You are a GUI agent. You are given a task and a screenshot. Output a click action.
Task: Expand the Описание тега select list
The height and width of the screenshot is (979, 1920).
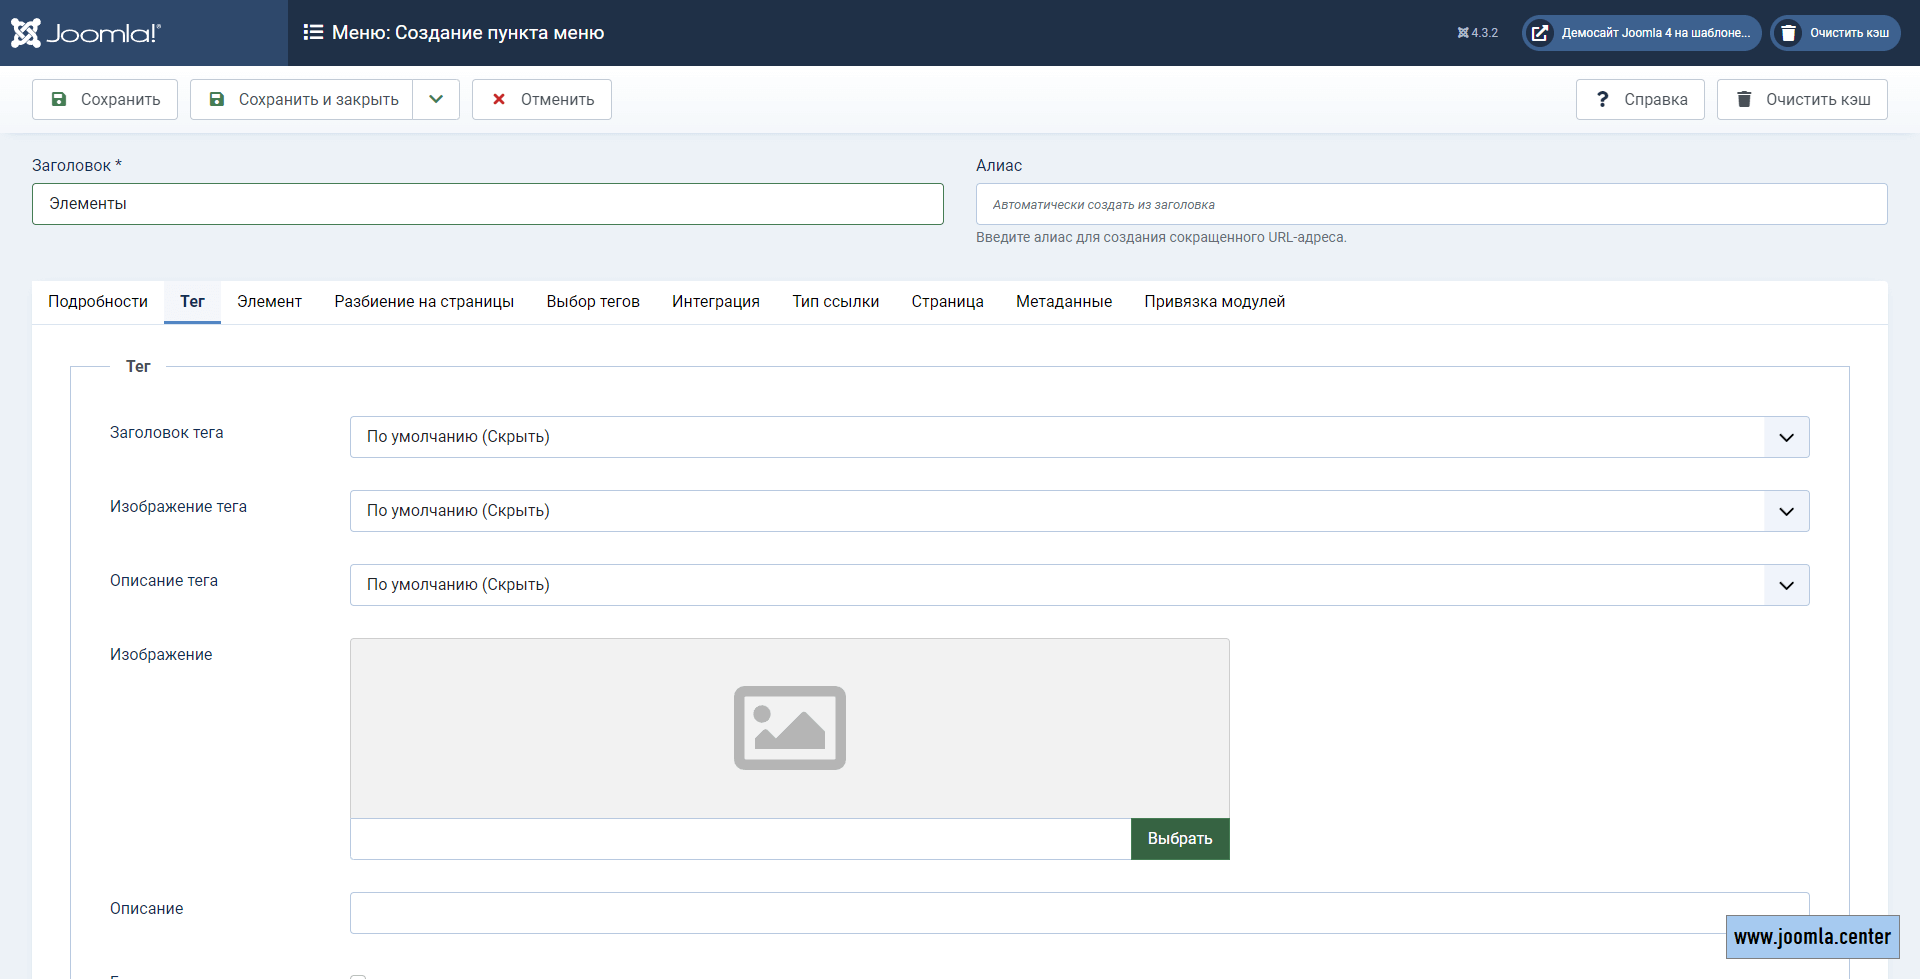[x=1078, y=585]
